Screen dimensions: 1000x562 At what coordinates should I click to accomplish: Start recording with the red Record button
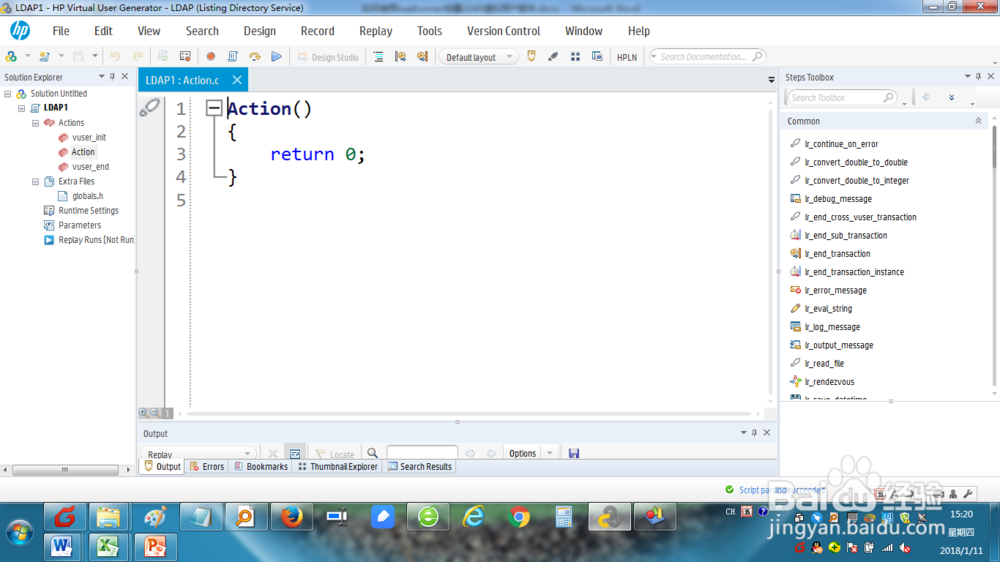pyautogui.click(x=210, y=56)
